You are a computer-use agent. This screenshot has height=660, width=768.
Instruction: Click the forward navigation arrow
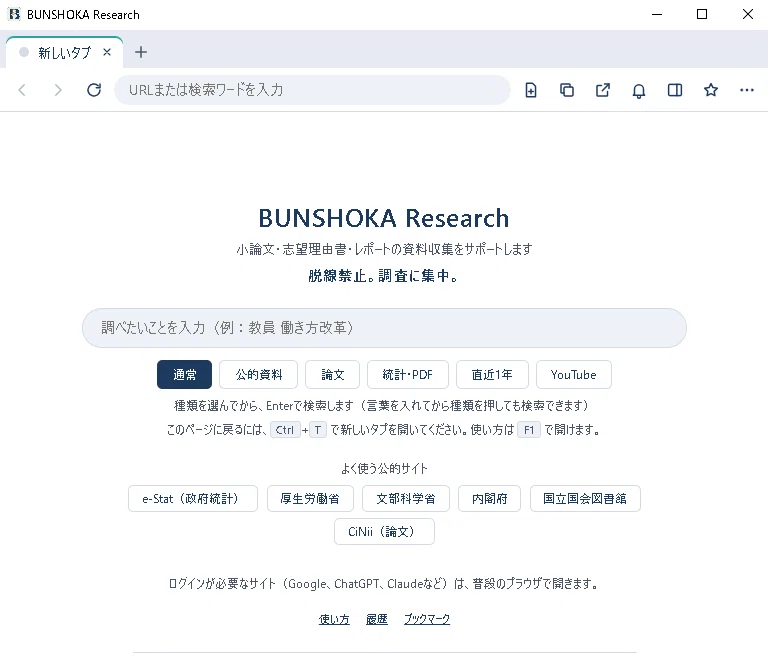(x=58, y=90)
